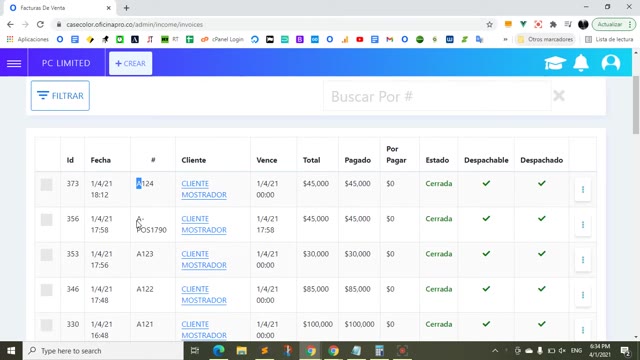Expand actions menu for invoice A123
The height and width of the screenshot is (360, 640).
[x=582, y=260]
